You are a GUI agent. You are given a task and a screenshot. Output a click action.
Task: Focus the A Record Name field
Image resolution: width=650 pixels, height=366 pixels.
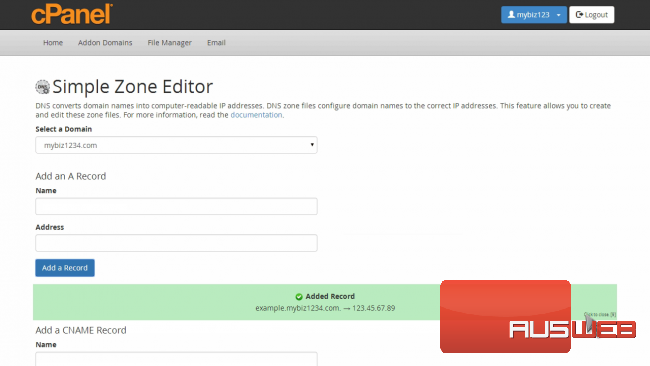pyautogui.click(x=176, y=206)
